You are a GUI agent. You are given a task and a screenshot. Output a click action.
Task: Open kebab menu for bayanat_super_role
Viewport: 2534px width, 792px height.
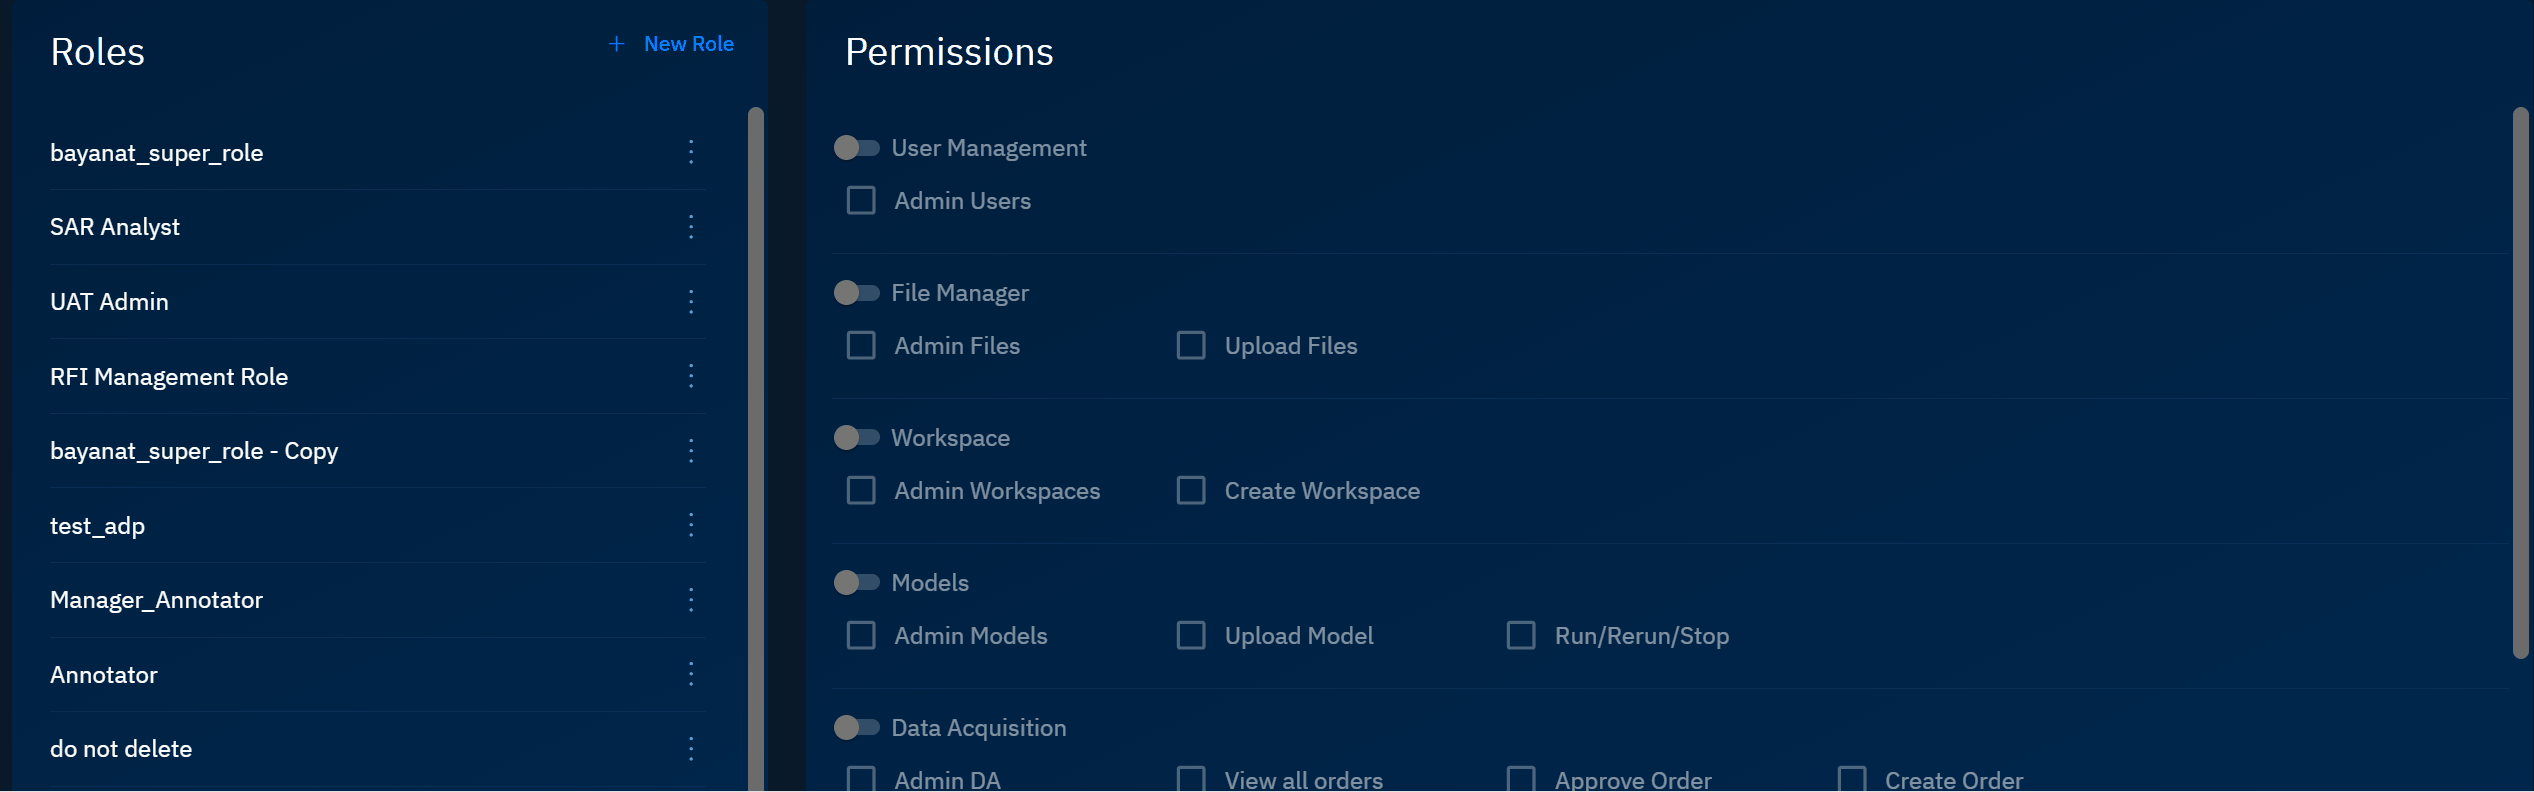691,152
